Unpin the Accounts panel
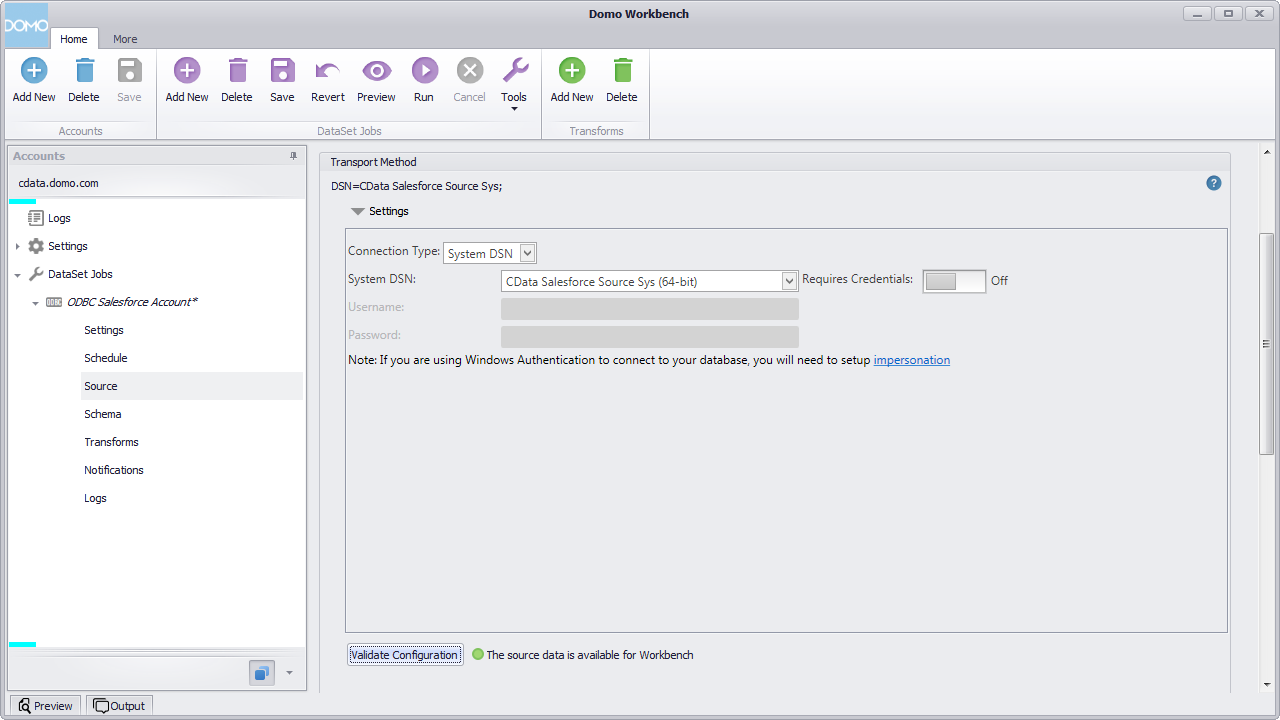The image size is (1280, 720). coord(293,156)
